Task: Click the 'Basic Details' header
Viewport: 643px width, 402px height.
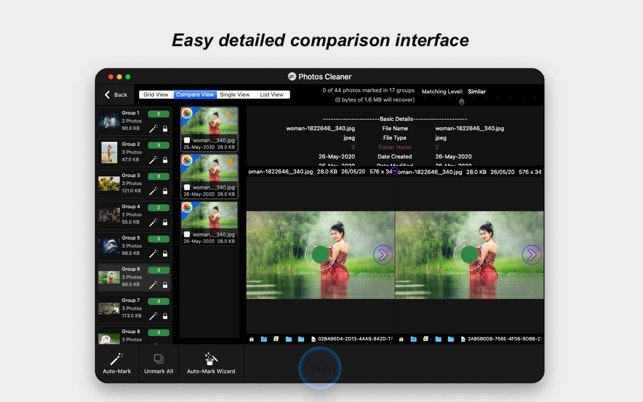Action: click(396, 119)
